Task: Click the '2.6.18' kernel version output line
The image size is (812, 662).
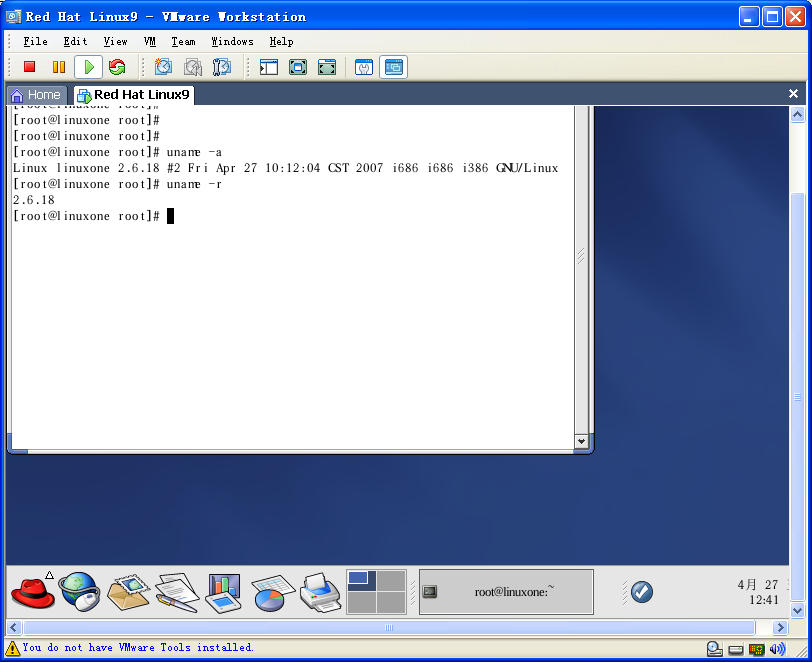Action: point(34,200)
